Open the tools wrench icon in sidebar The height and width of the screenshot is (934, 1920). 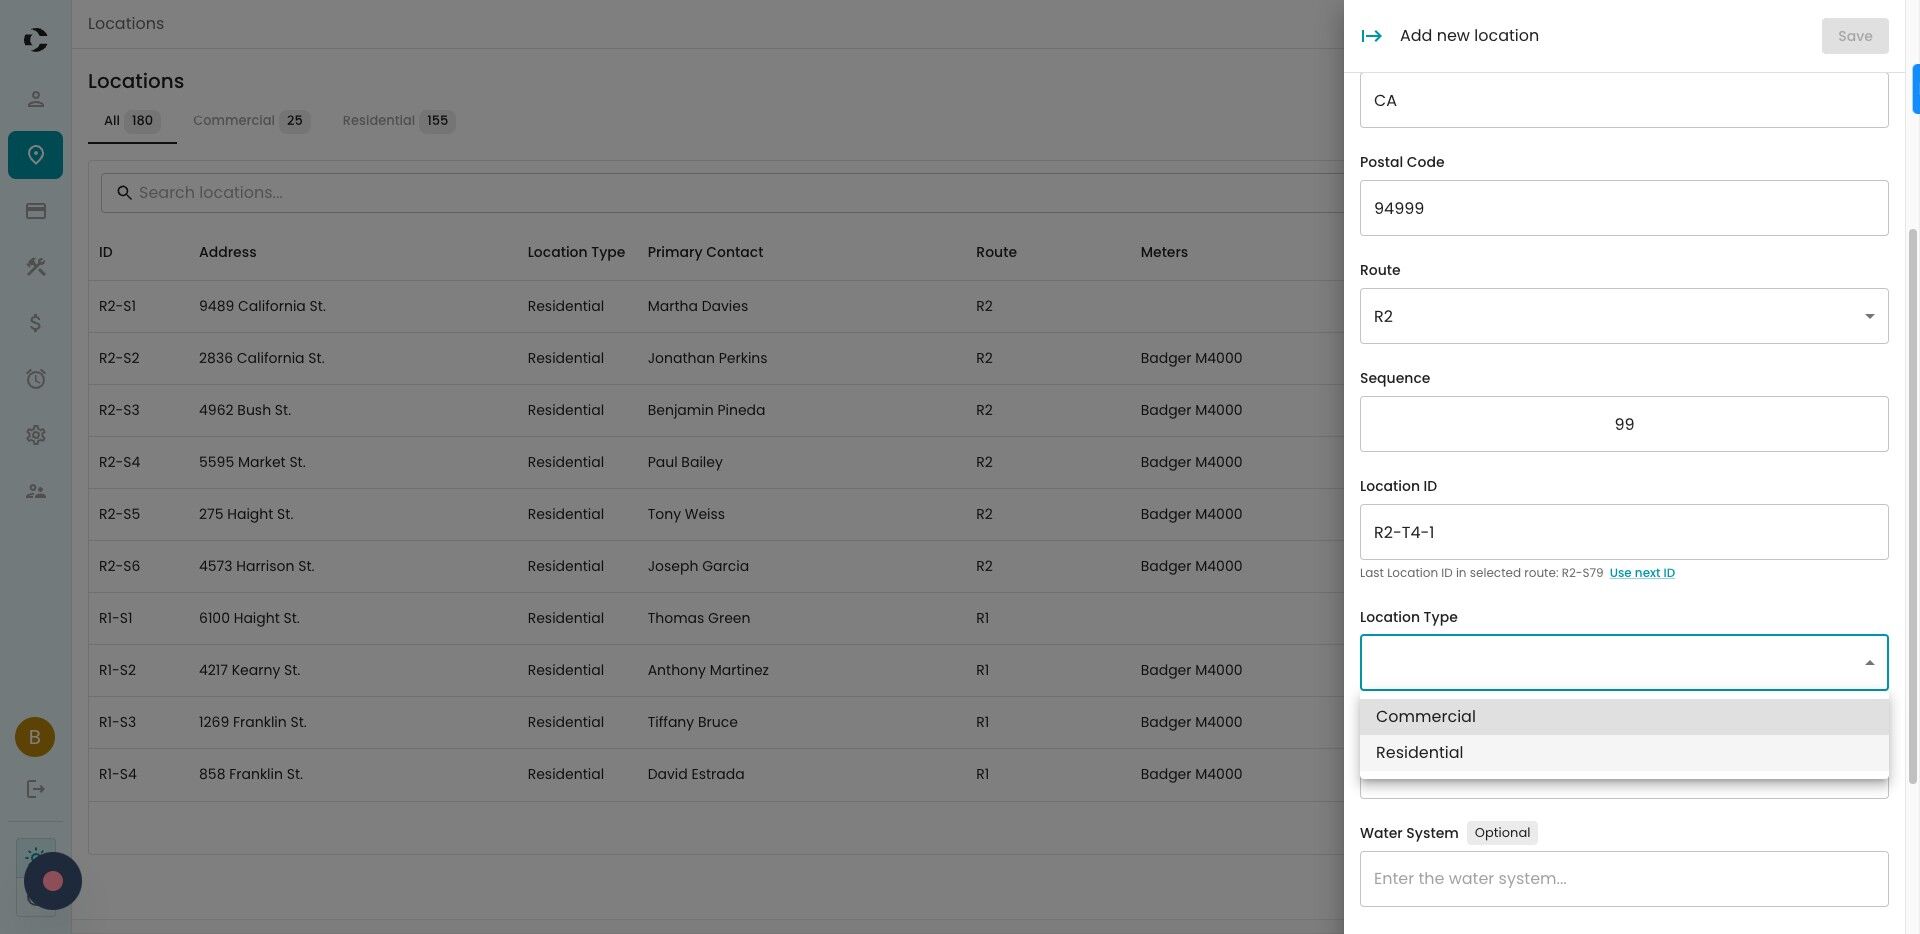click(x=35, y=267)
